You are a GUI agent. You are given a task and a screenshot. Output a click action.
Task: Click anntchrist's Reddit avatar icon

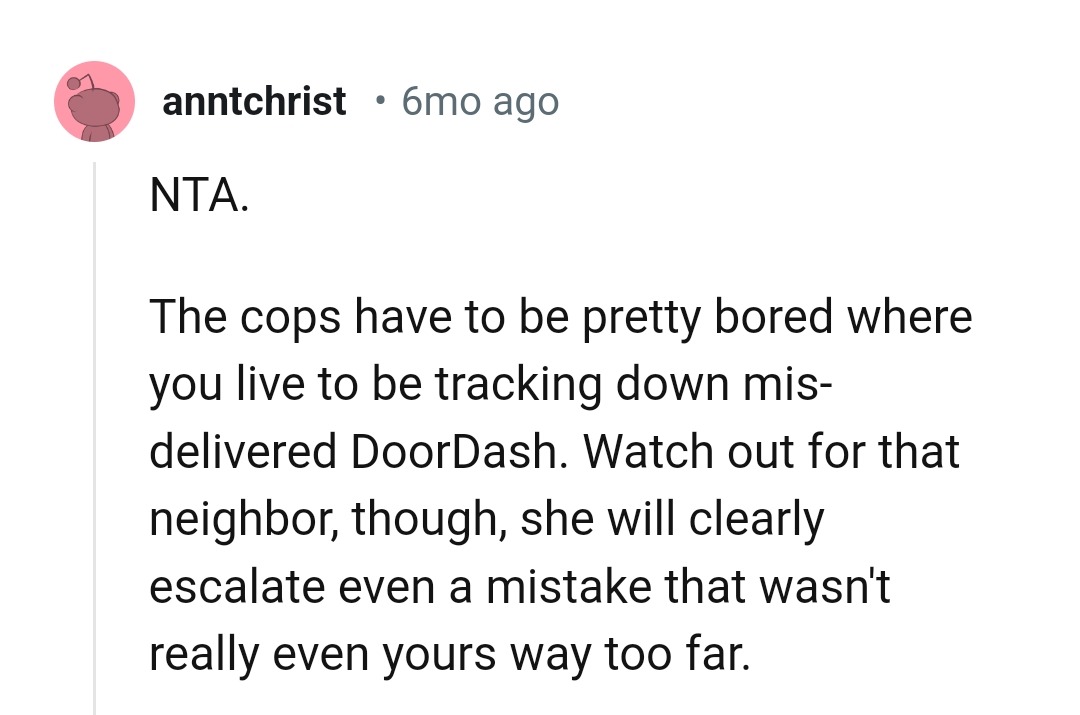click(94, 101)
